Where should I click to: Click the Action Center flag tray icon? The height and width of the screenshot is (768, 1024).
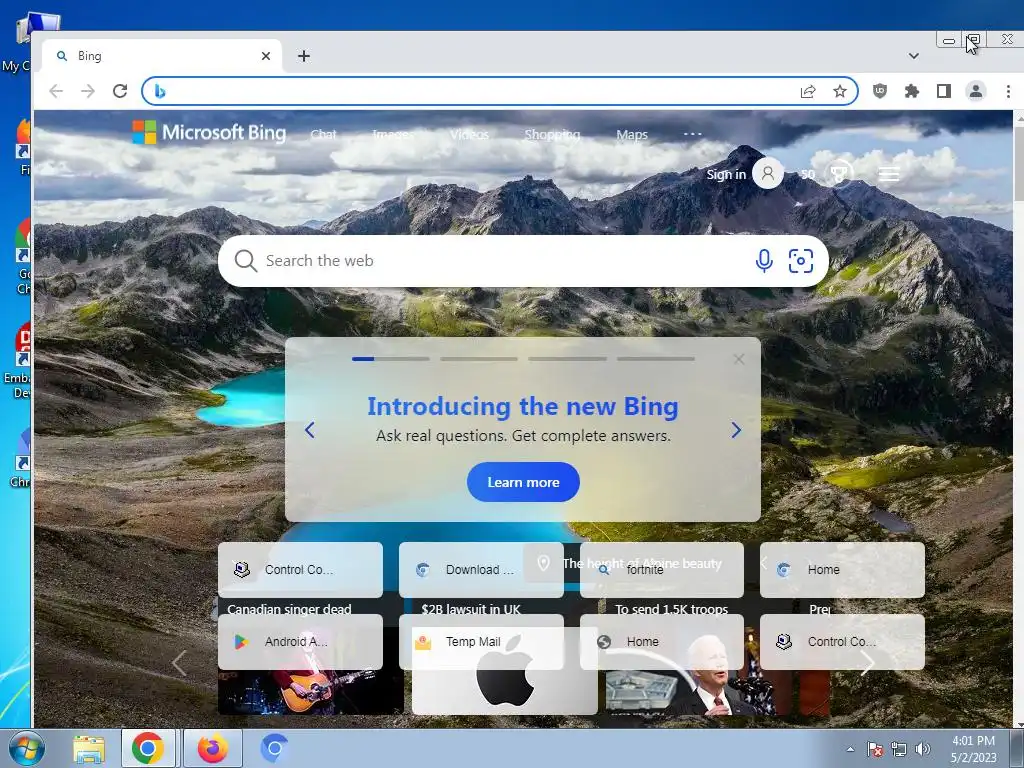(874, 749)
